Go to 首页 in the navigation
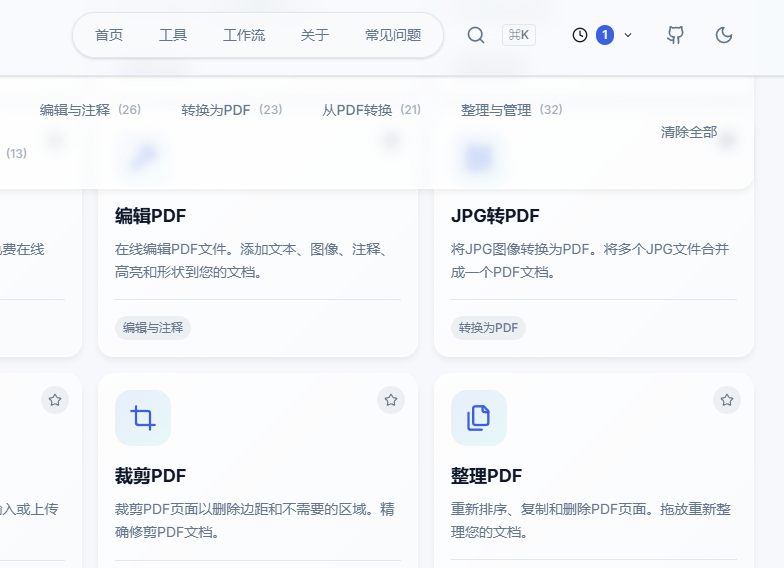The image size is (784, 568). pos(109,35)
